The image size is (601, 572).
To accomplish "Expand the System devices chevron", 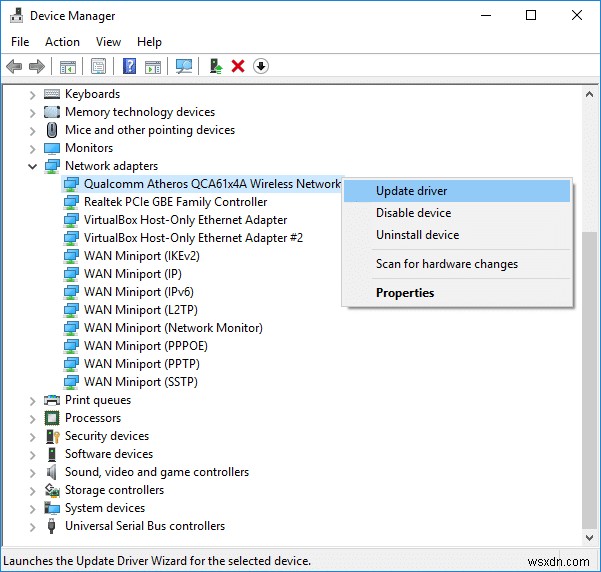I will (x=33, y=509).
